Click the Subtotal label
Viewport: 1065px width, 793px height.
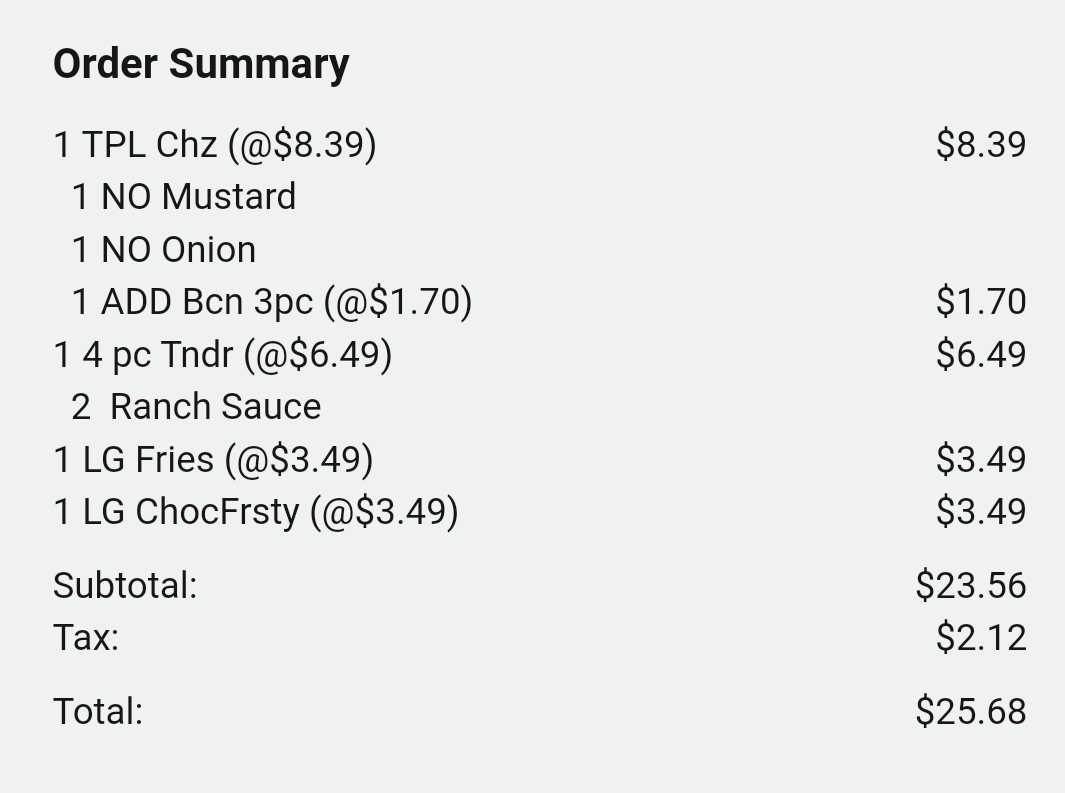coord(125,585)
